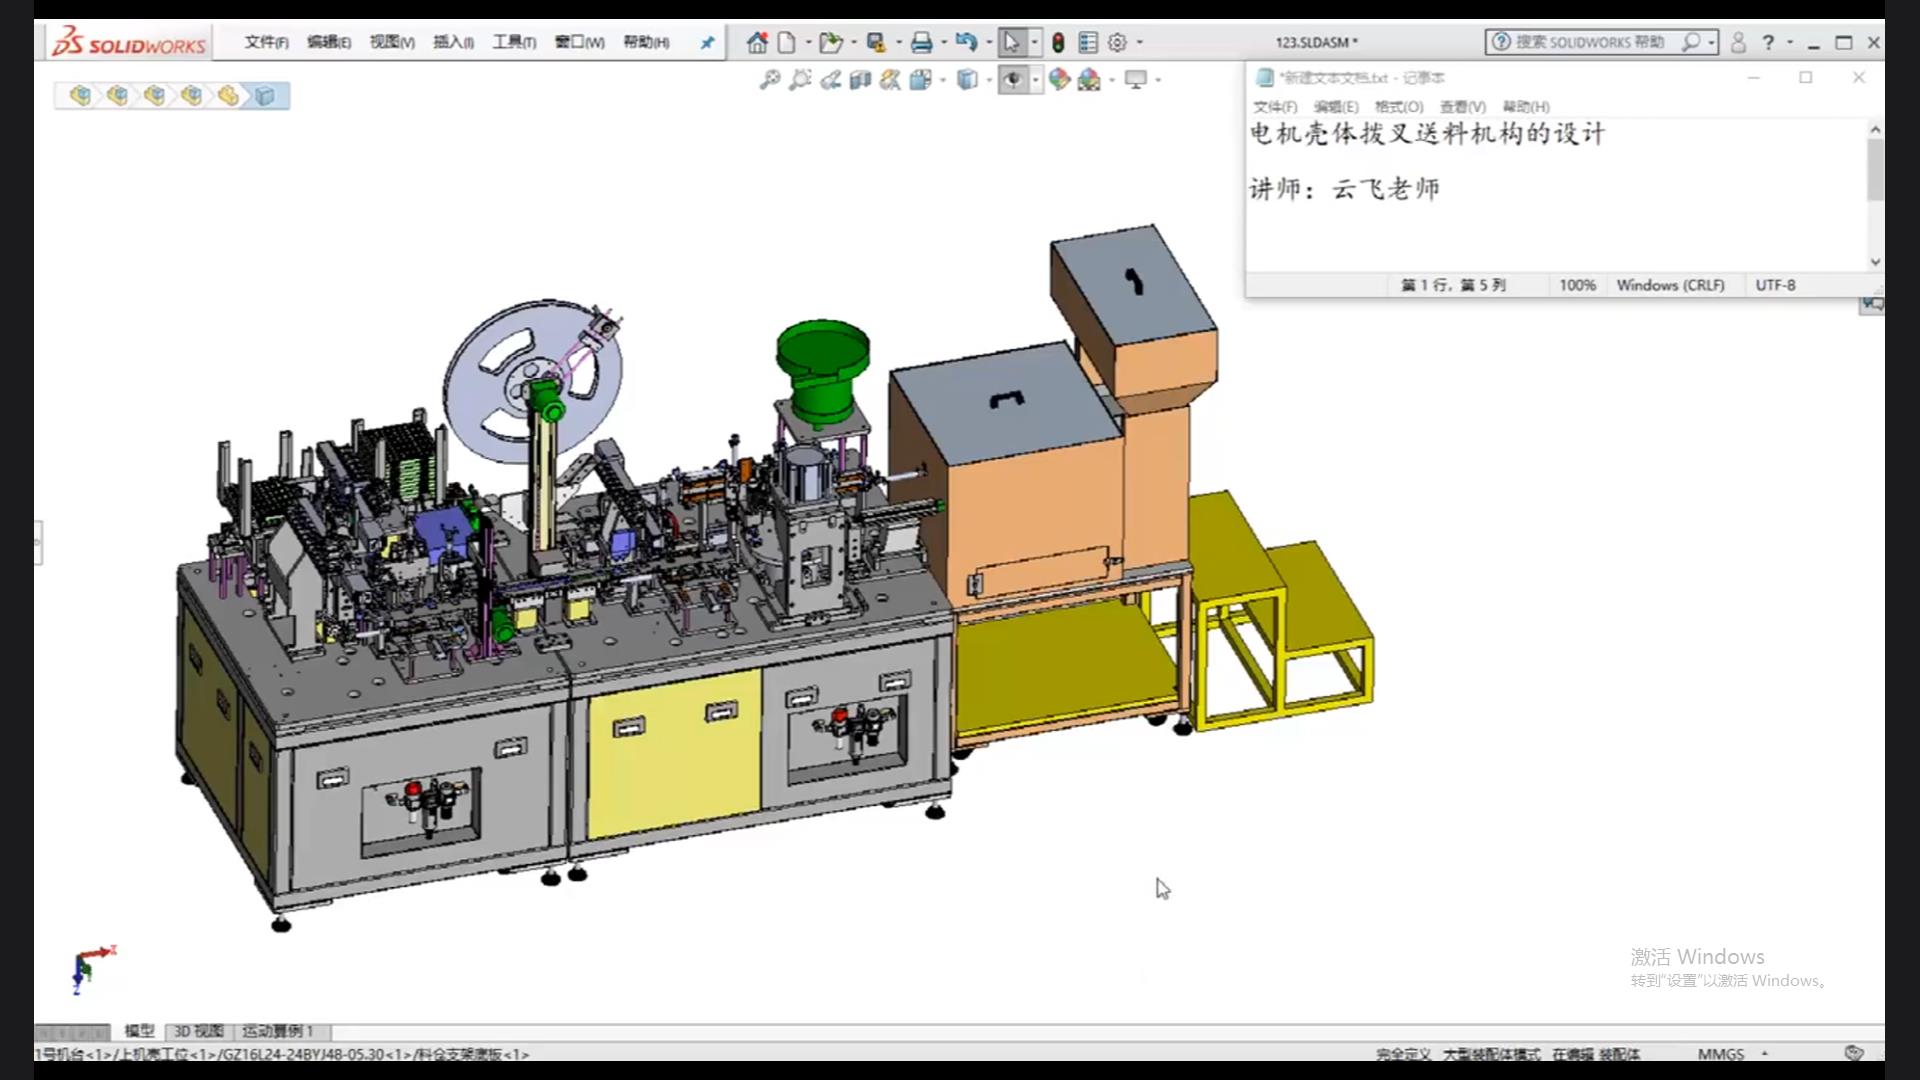Click the Previous View icon
1920x1080 pixels.
[830, 79]
